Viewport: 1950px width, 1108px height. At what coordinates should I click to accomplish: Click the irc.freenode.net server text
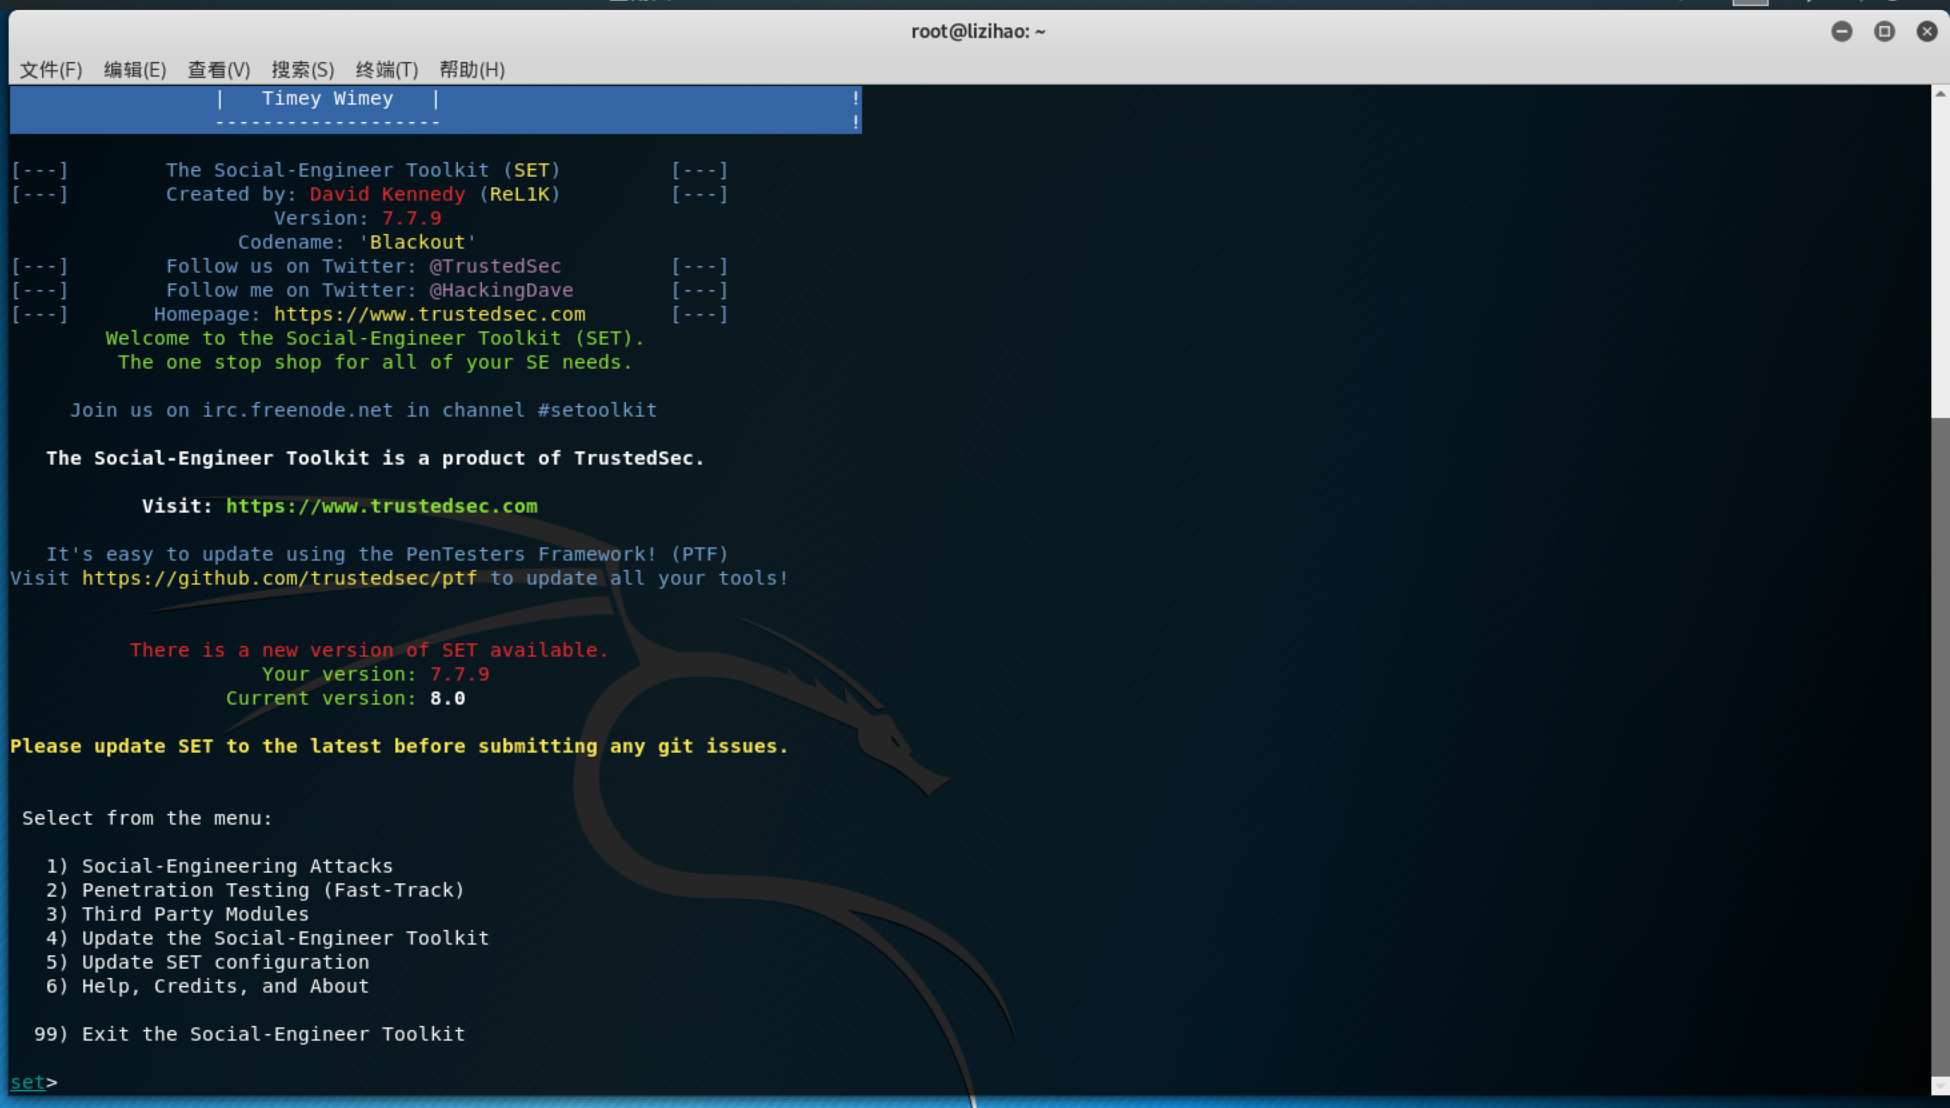pos(298,410)
